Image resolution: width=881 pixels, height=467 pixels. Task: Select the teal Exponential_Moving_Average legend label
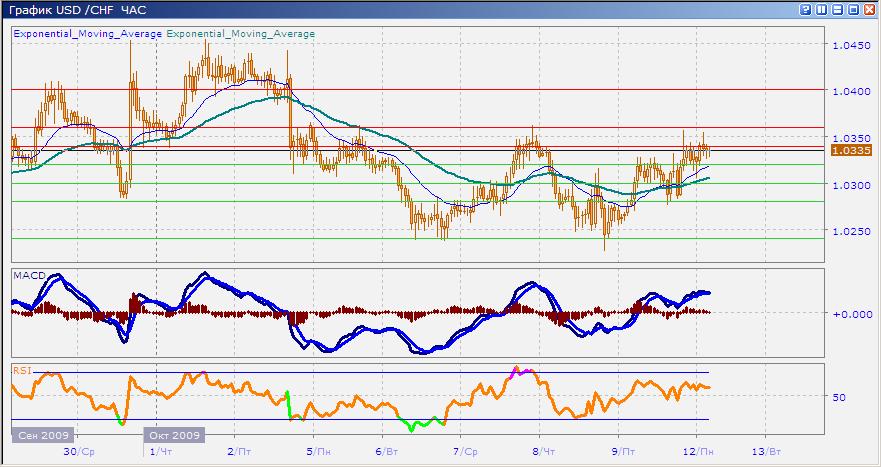241,33
